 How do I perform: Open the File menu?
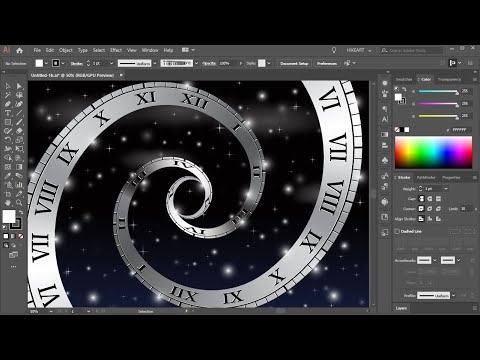37,50
